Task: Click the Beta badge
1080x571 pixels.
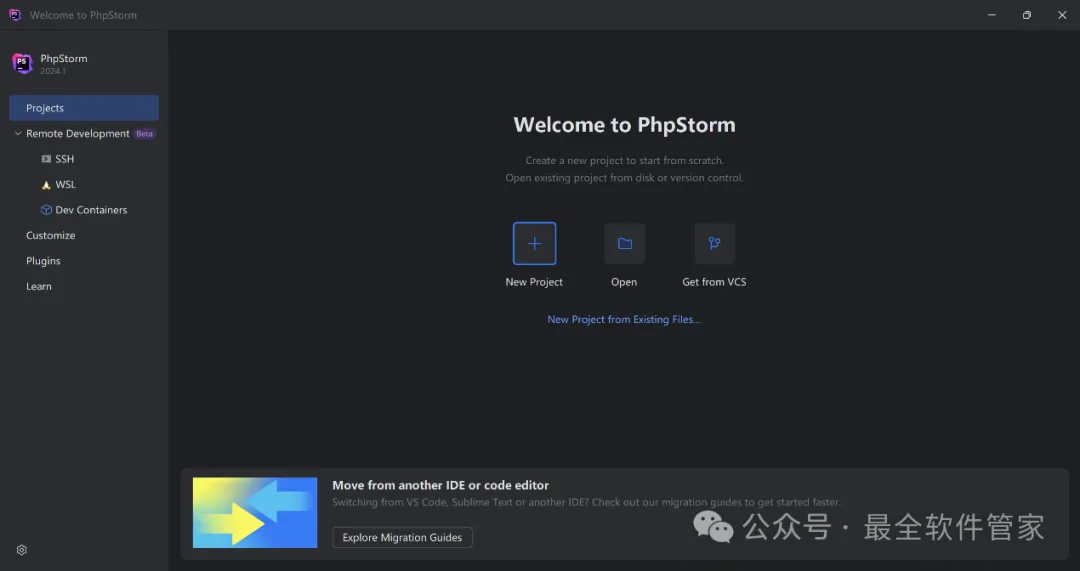Action: click(145, 134)
